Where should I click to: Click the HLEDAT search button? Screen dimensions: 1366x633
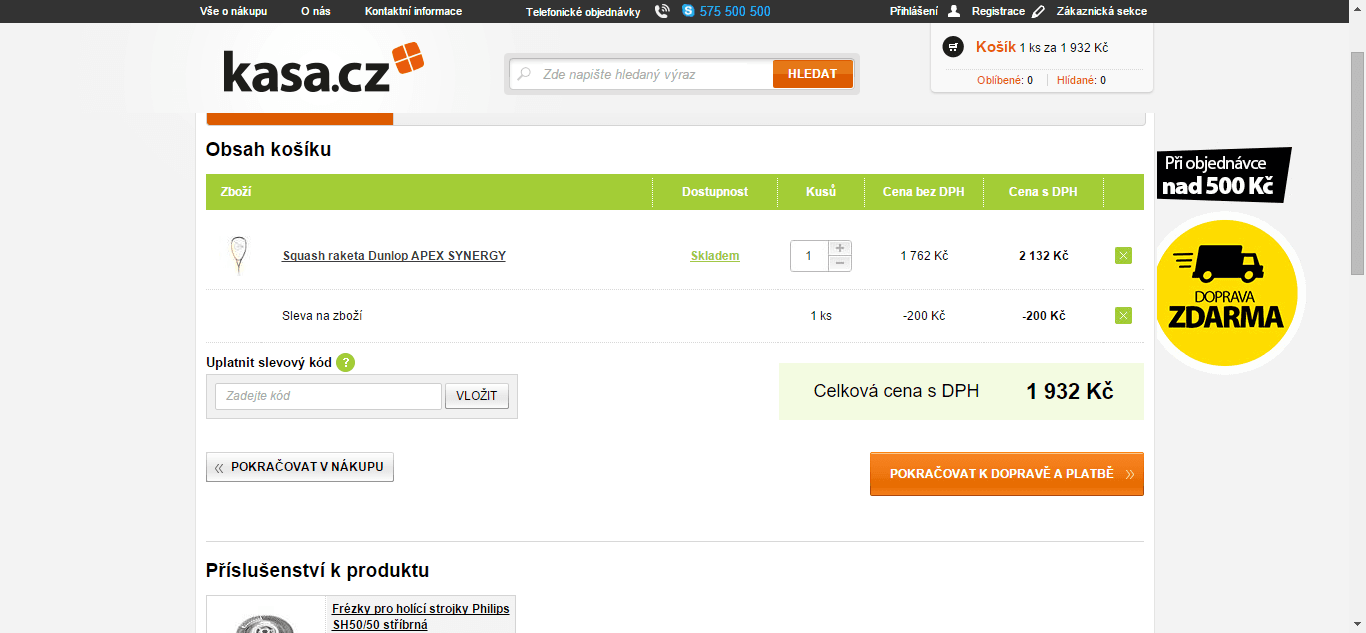(x=813, y=74)
